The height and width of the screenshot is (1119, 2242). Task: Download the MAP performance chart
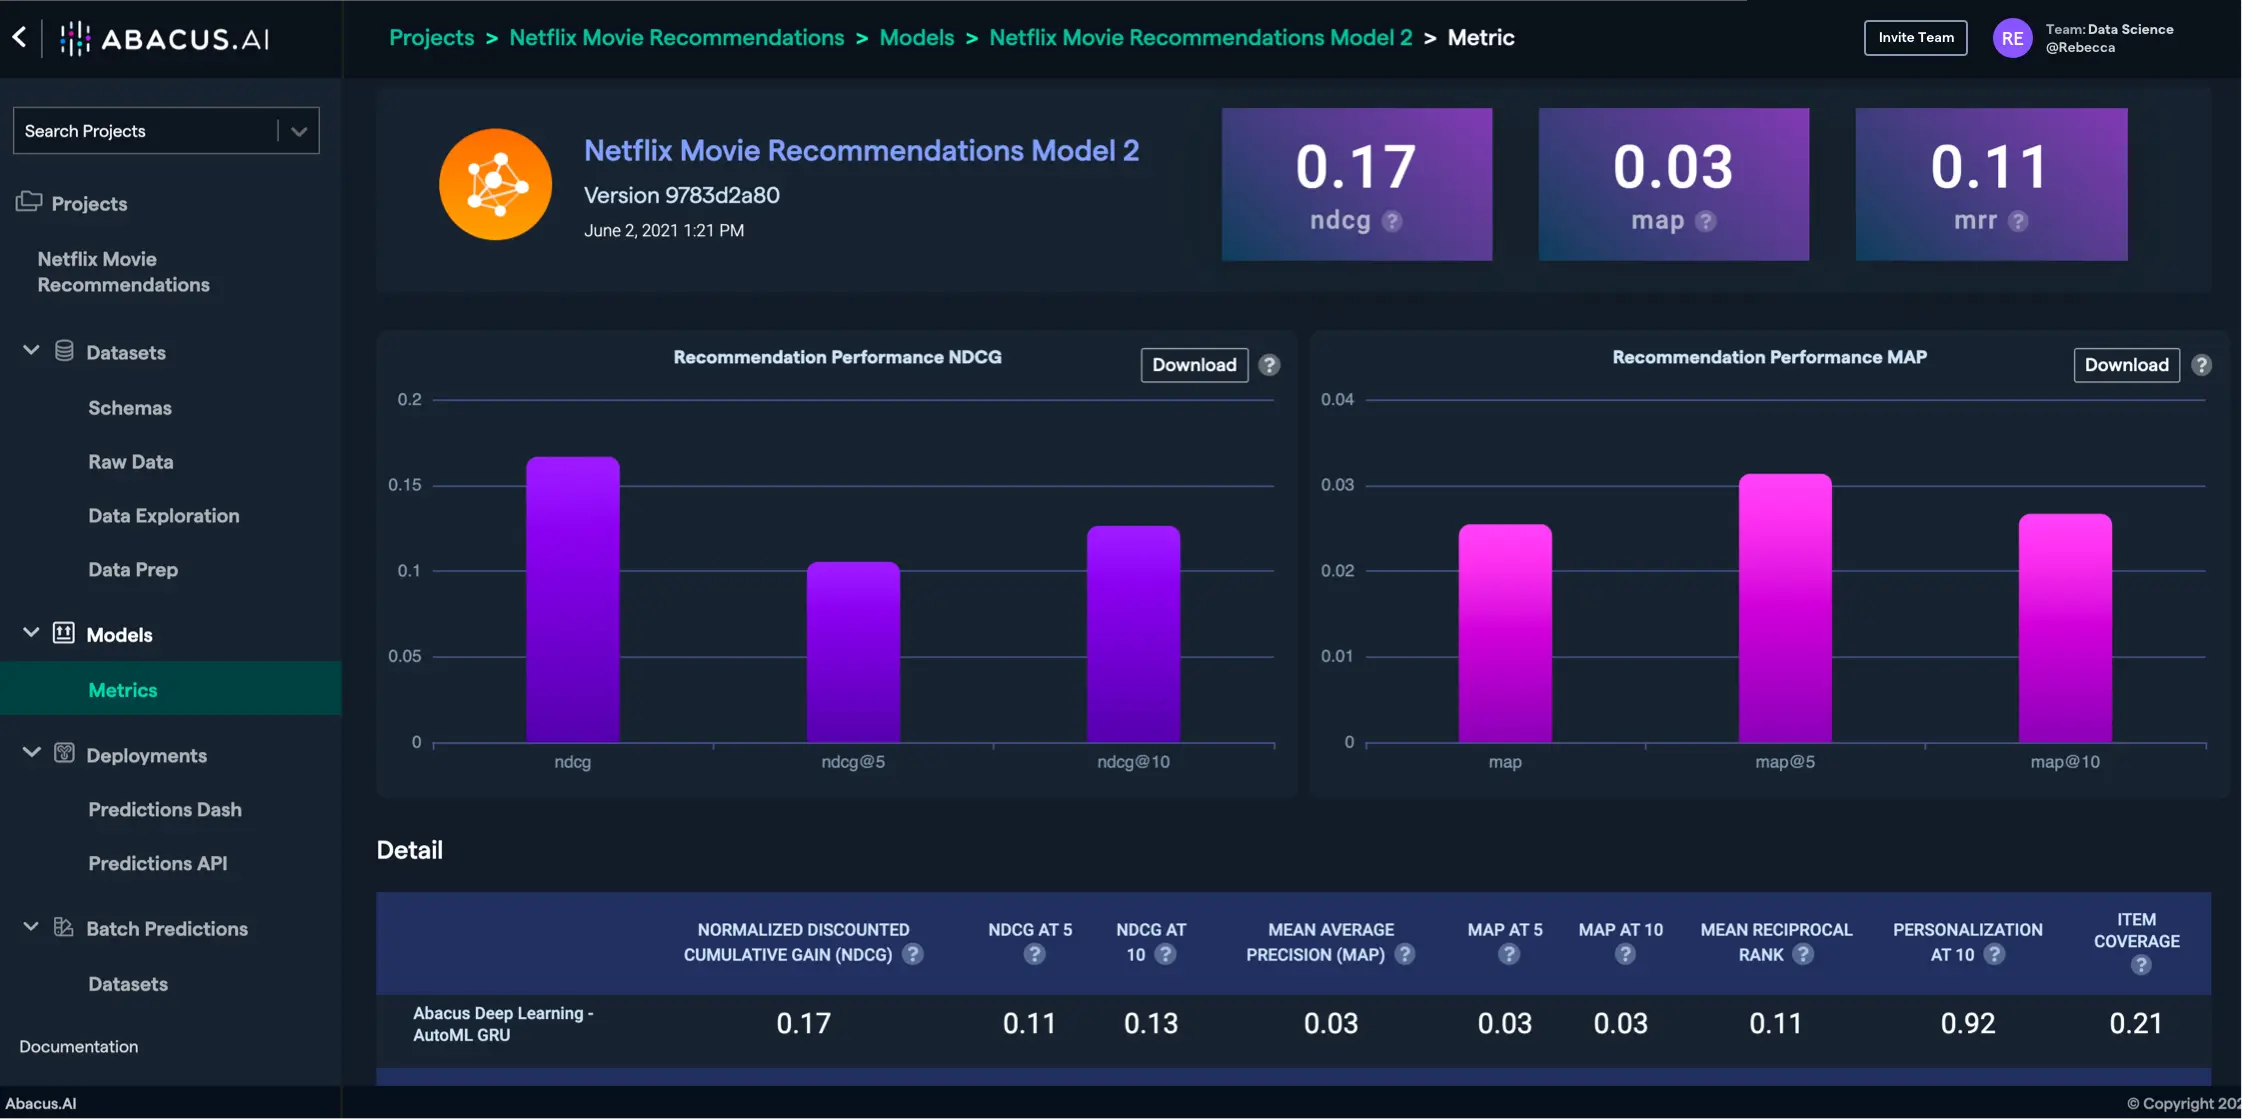(2126, 365)
